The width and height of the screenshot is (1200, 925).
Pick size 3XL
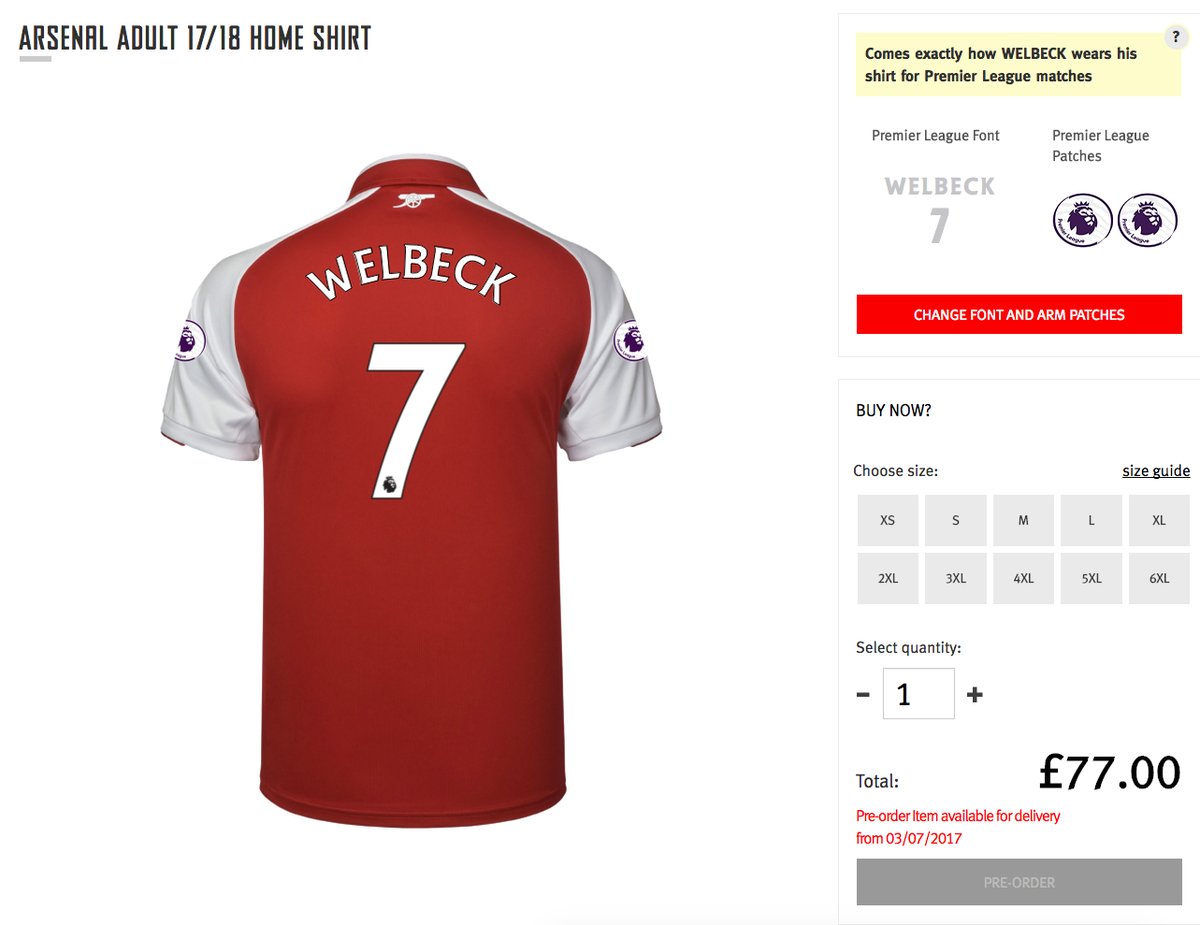click(x=956, y=579)
